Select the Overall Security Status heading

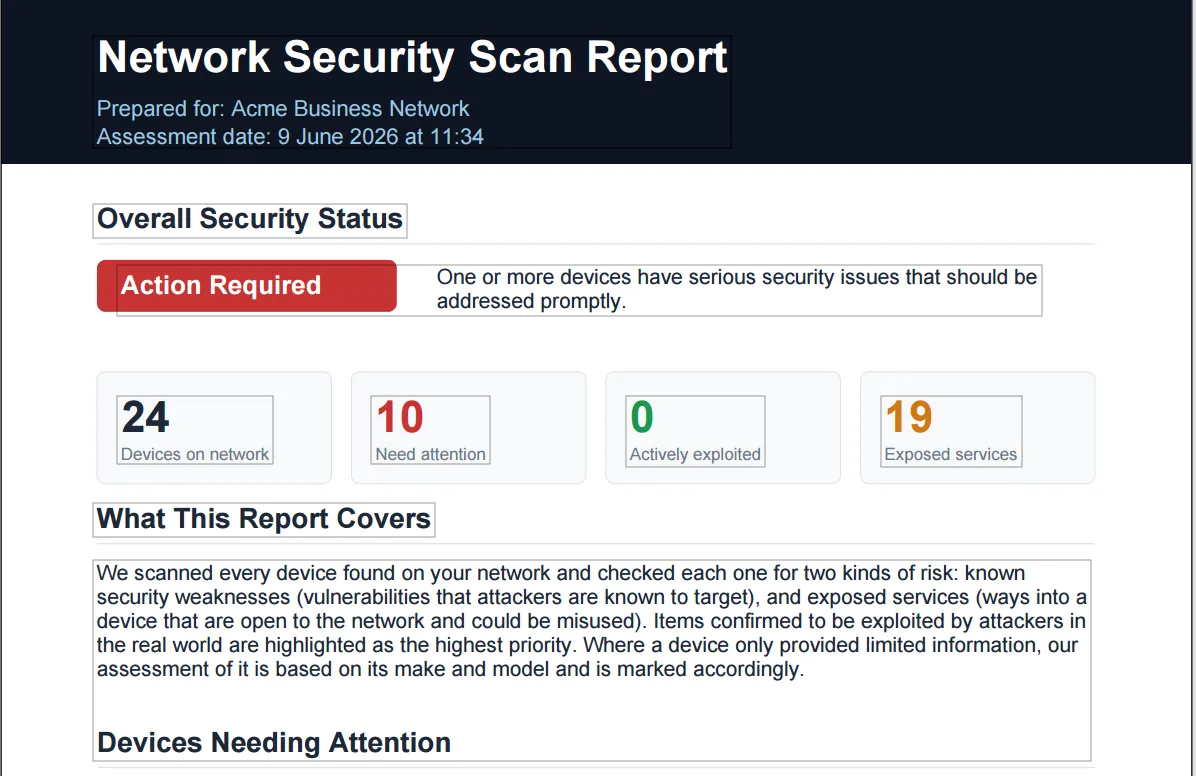(249, 220)
